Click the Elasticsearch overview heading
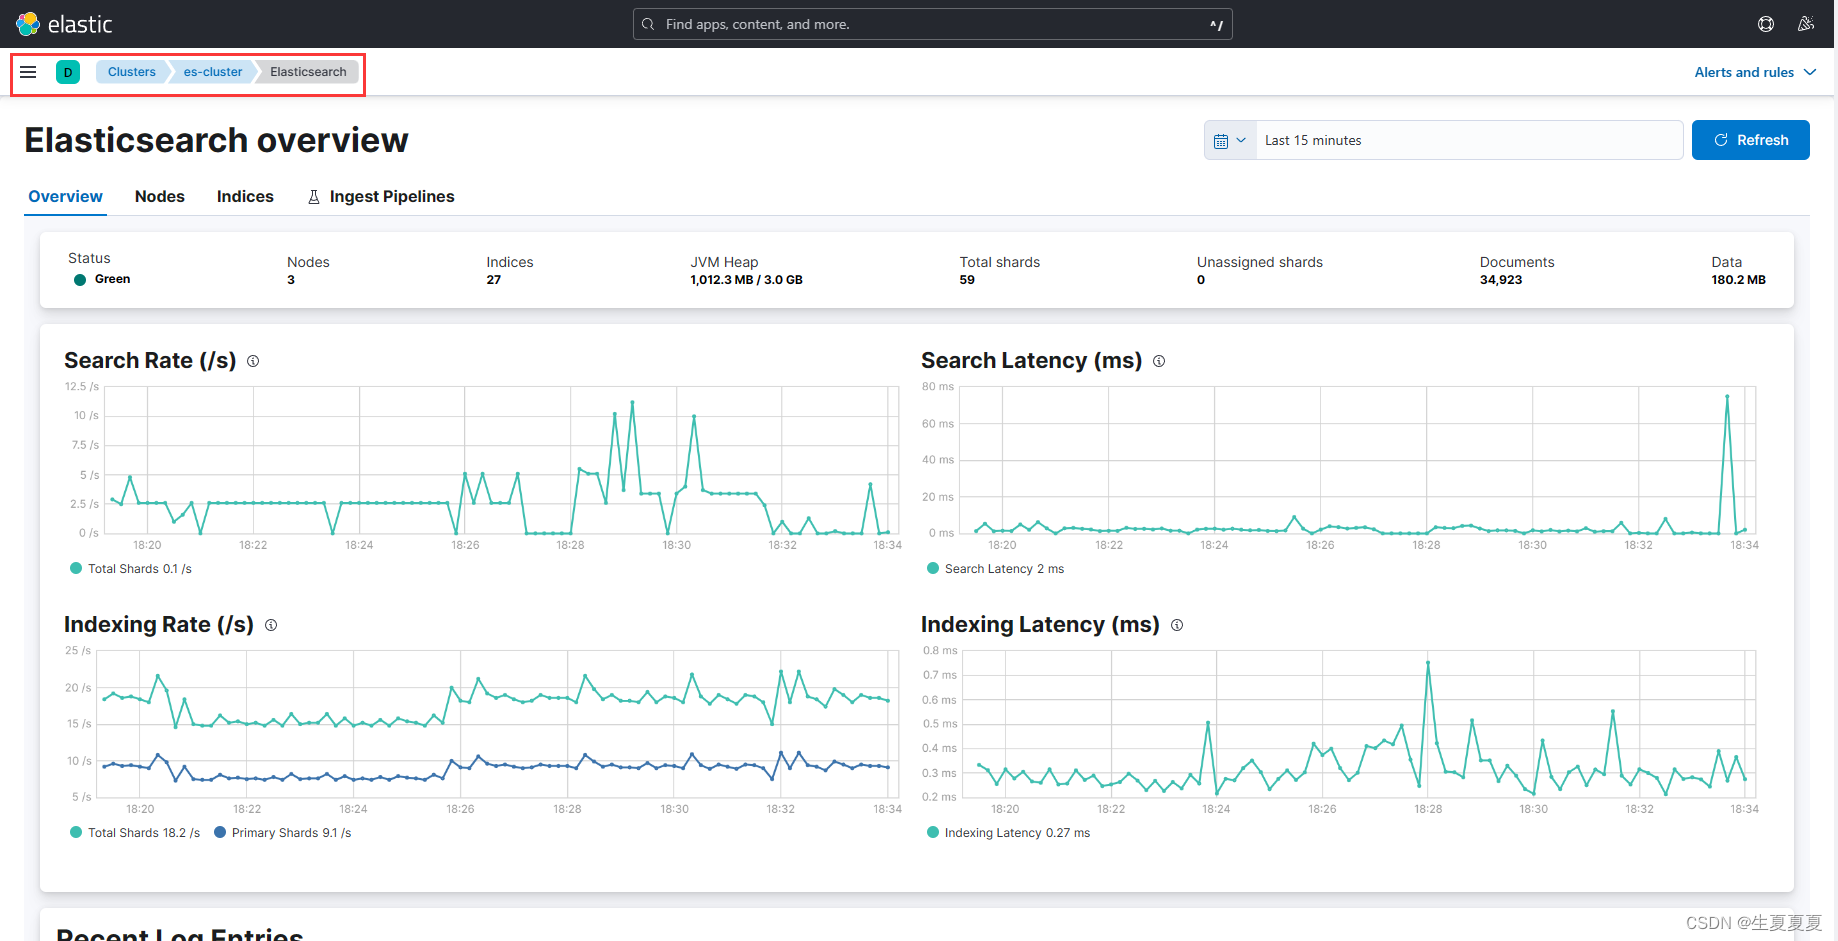Viewport: 1838px width, 941px height. pos(216,140)
